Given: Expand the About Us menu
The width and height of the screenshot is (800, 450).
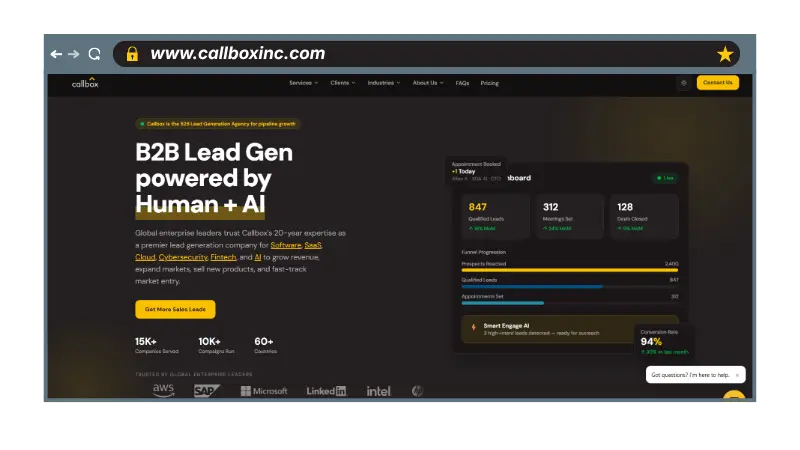Looking at the screenshot, I should 428,83.
